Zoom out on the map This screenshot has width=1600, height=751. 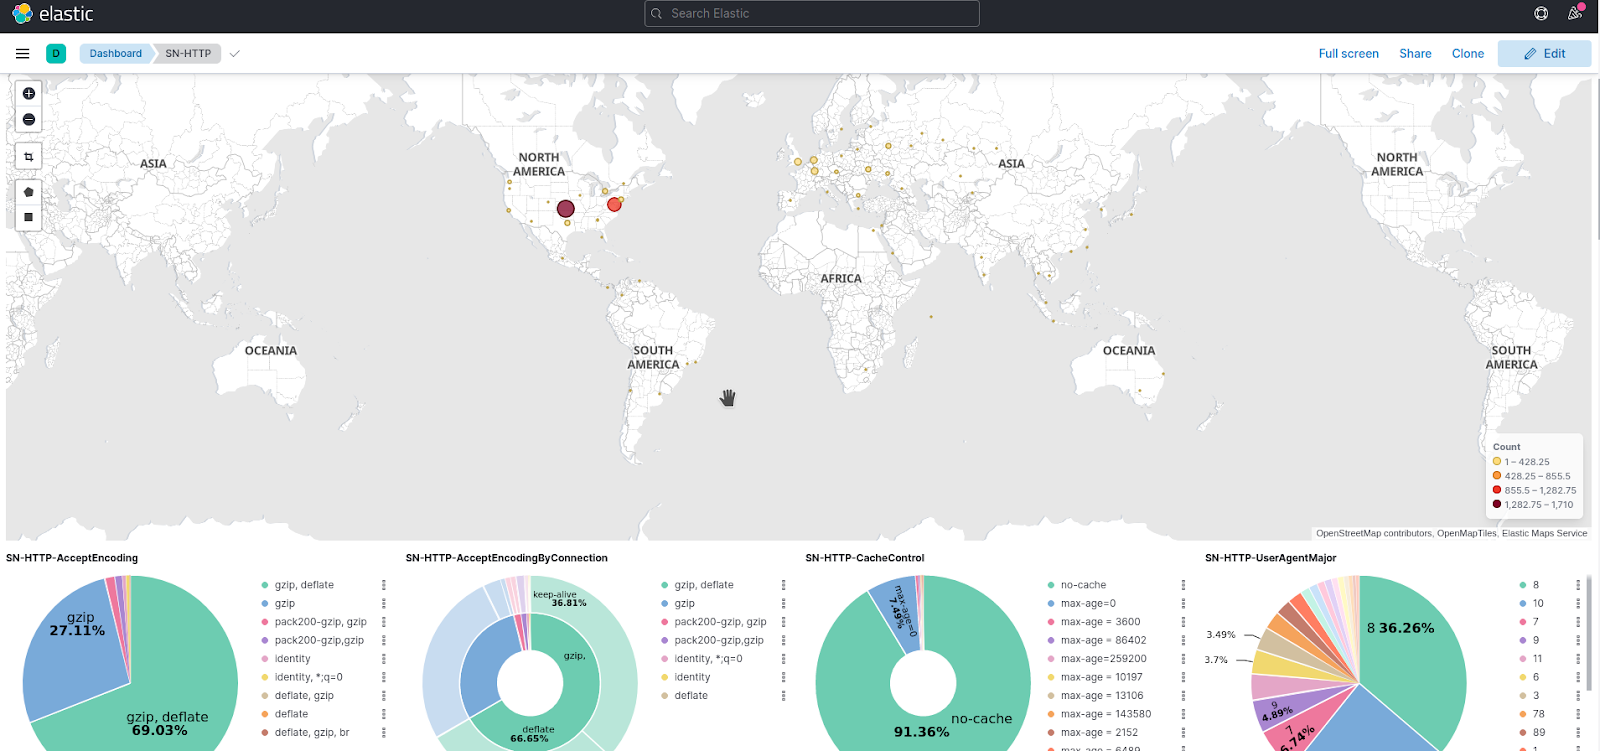click(29, 120)
